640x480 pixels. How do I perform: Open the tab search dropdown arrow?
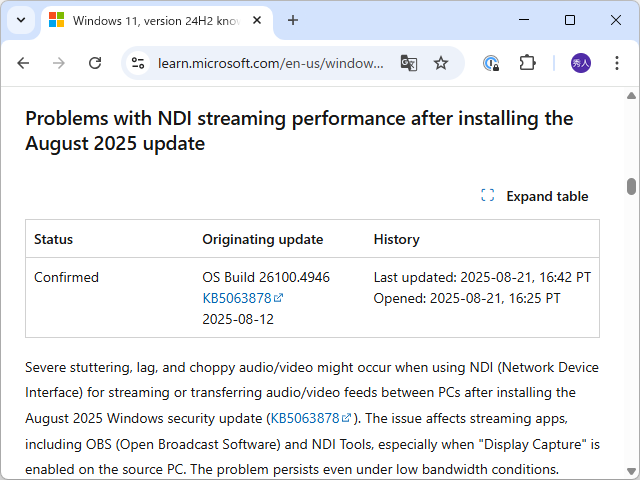coord(22,20)
